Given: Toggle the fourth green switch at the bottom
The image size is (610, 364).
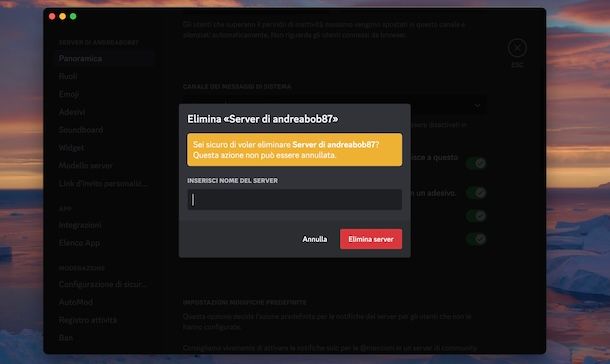Looking at the screenshot, I should point(476,239).
